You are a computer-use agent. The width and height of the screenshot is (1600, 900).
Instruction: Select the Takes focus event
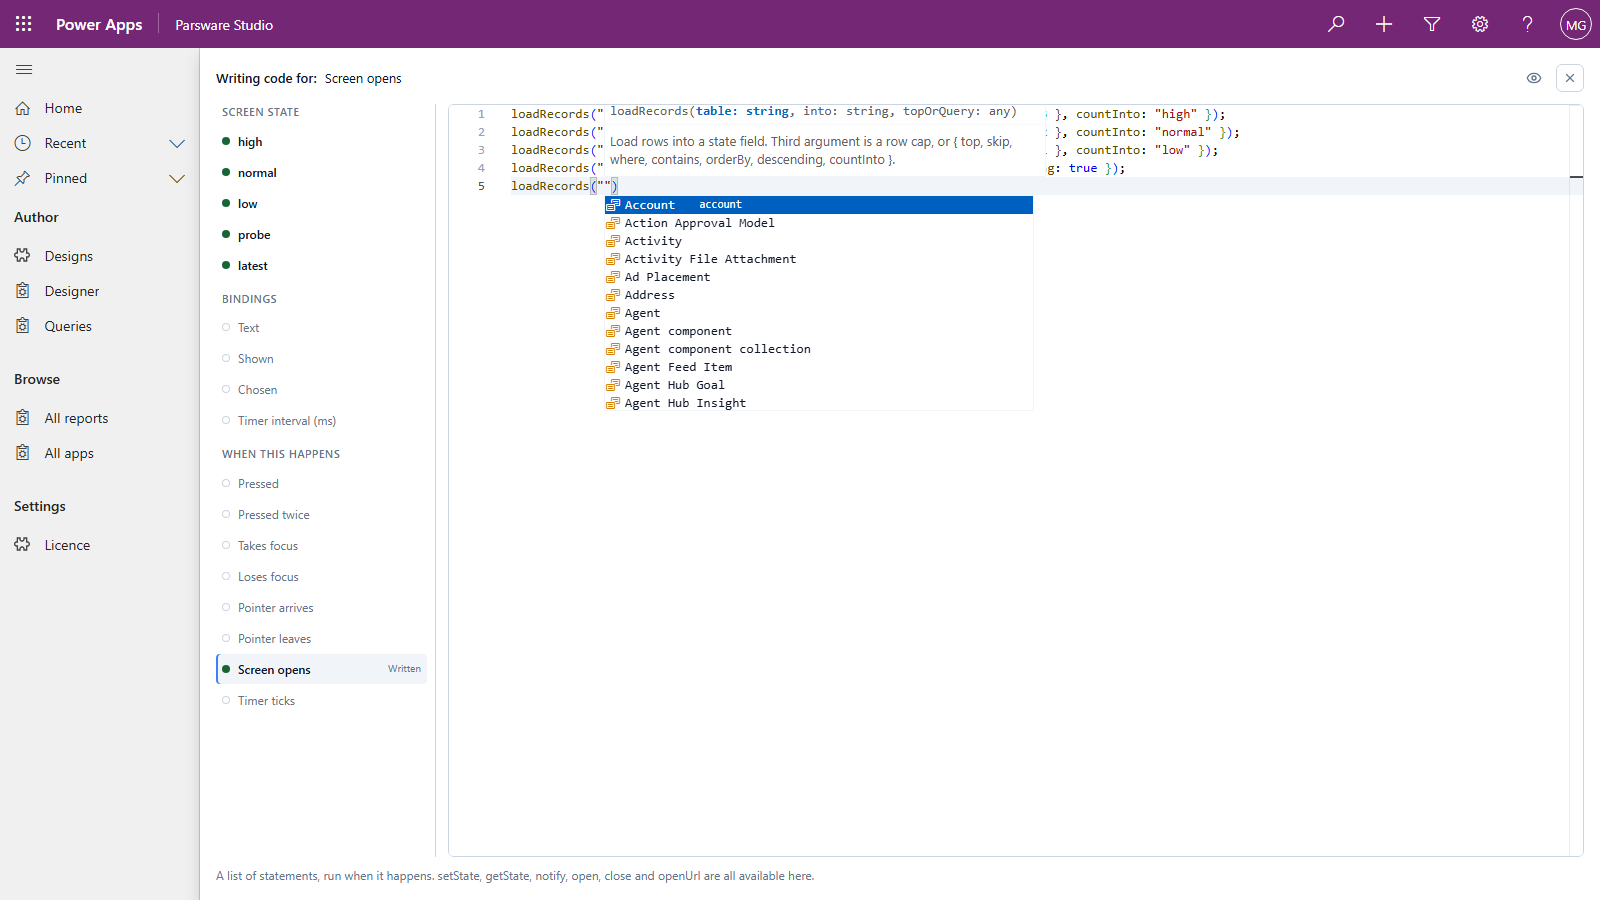pos(321,546)
